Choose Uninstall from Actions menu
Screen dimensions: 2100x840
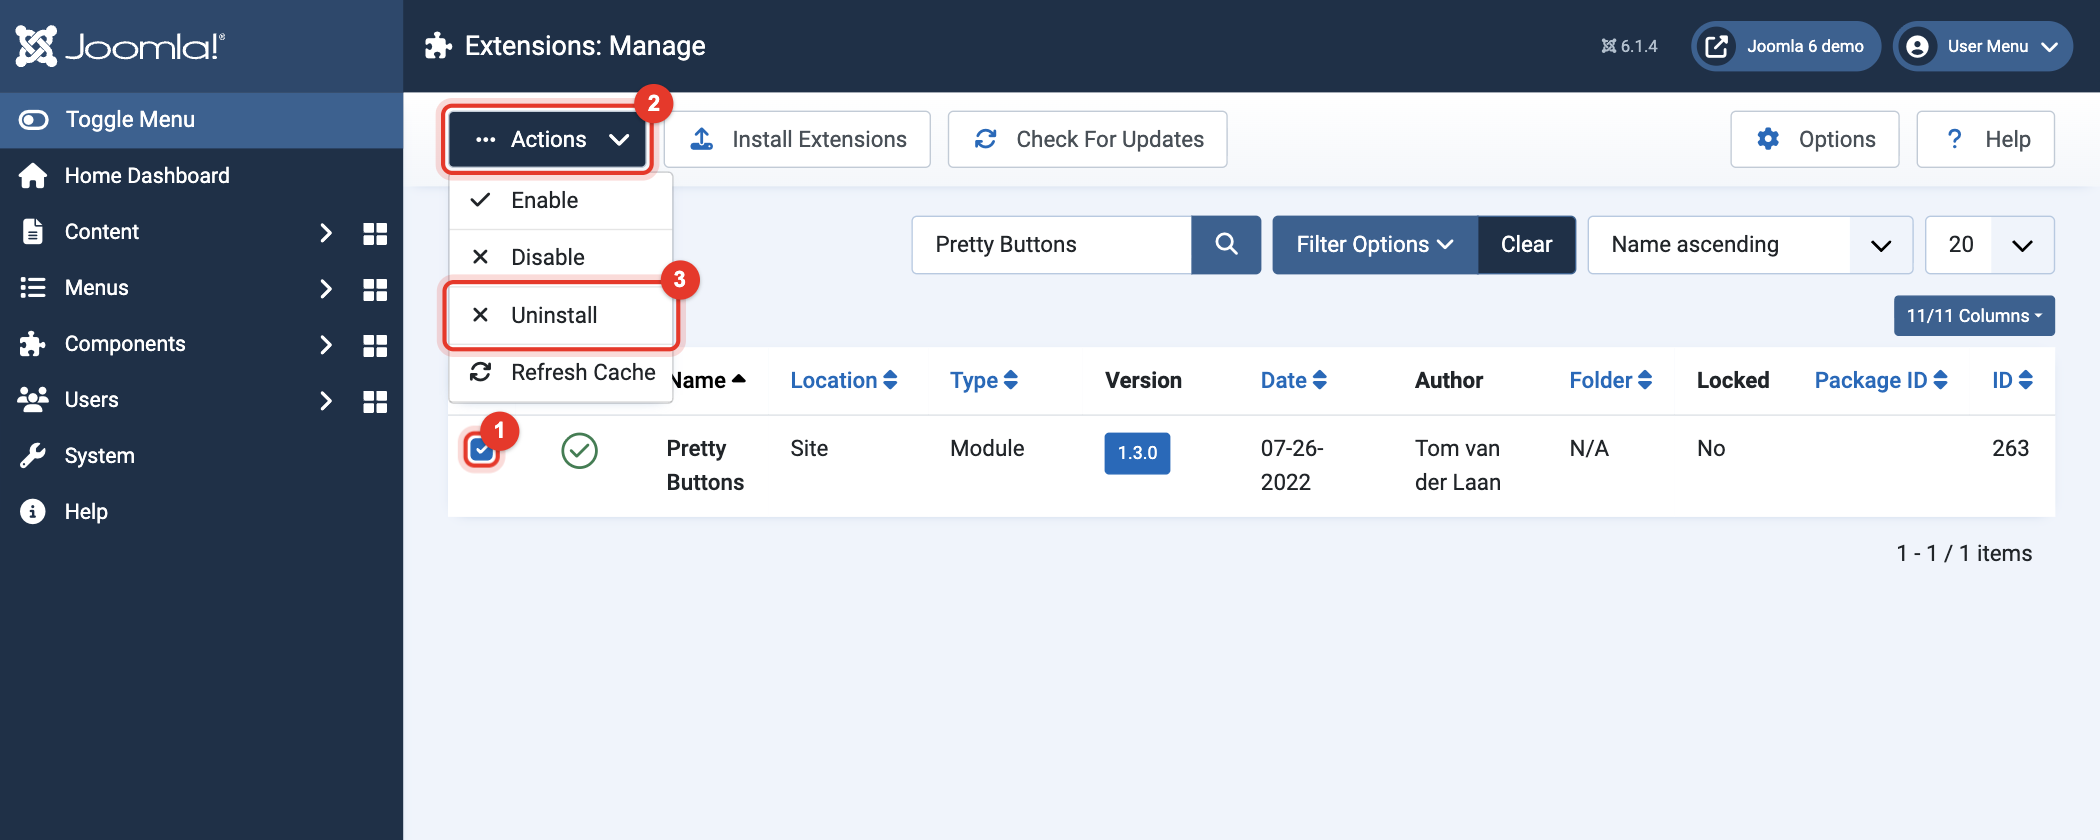[561, 315]
